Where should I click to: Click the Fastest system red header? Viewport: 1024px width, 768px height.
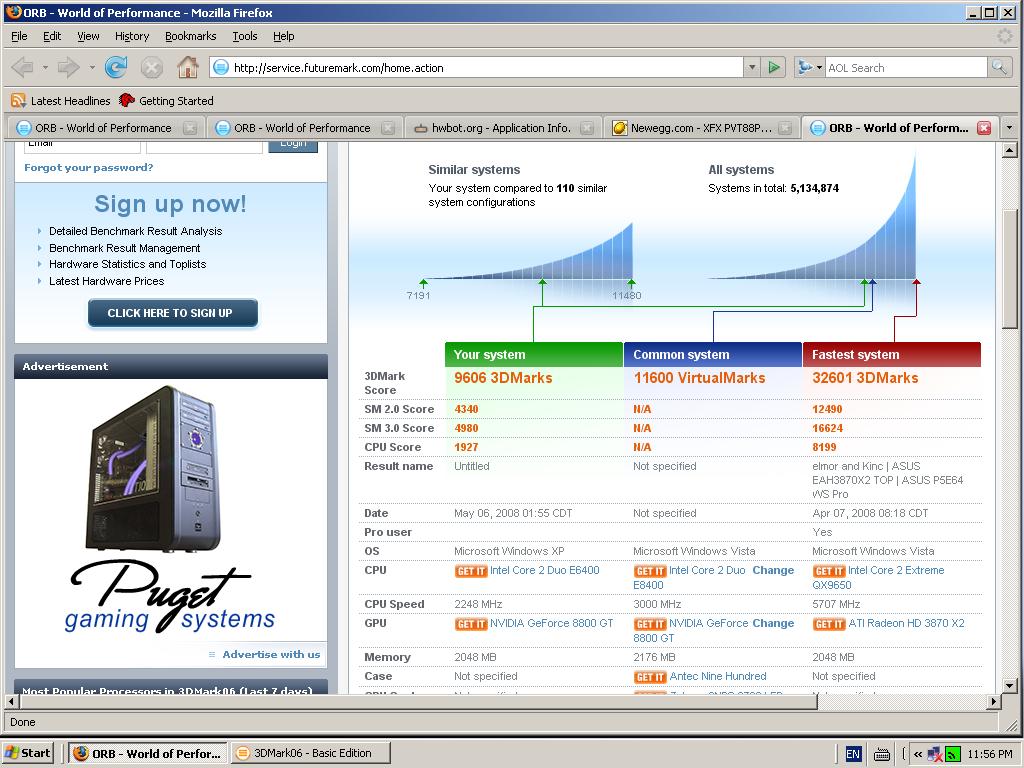[x=892, y=355]
